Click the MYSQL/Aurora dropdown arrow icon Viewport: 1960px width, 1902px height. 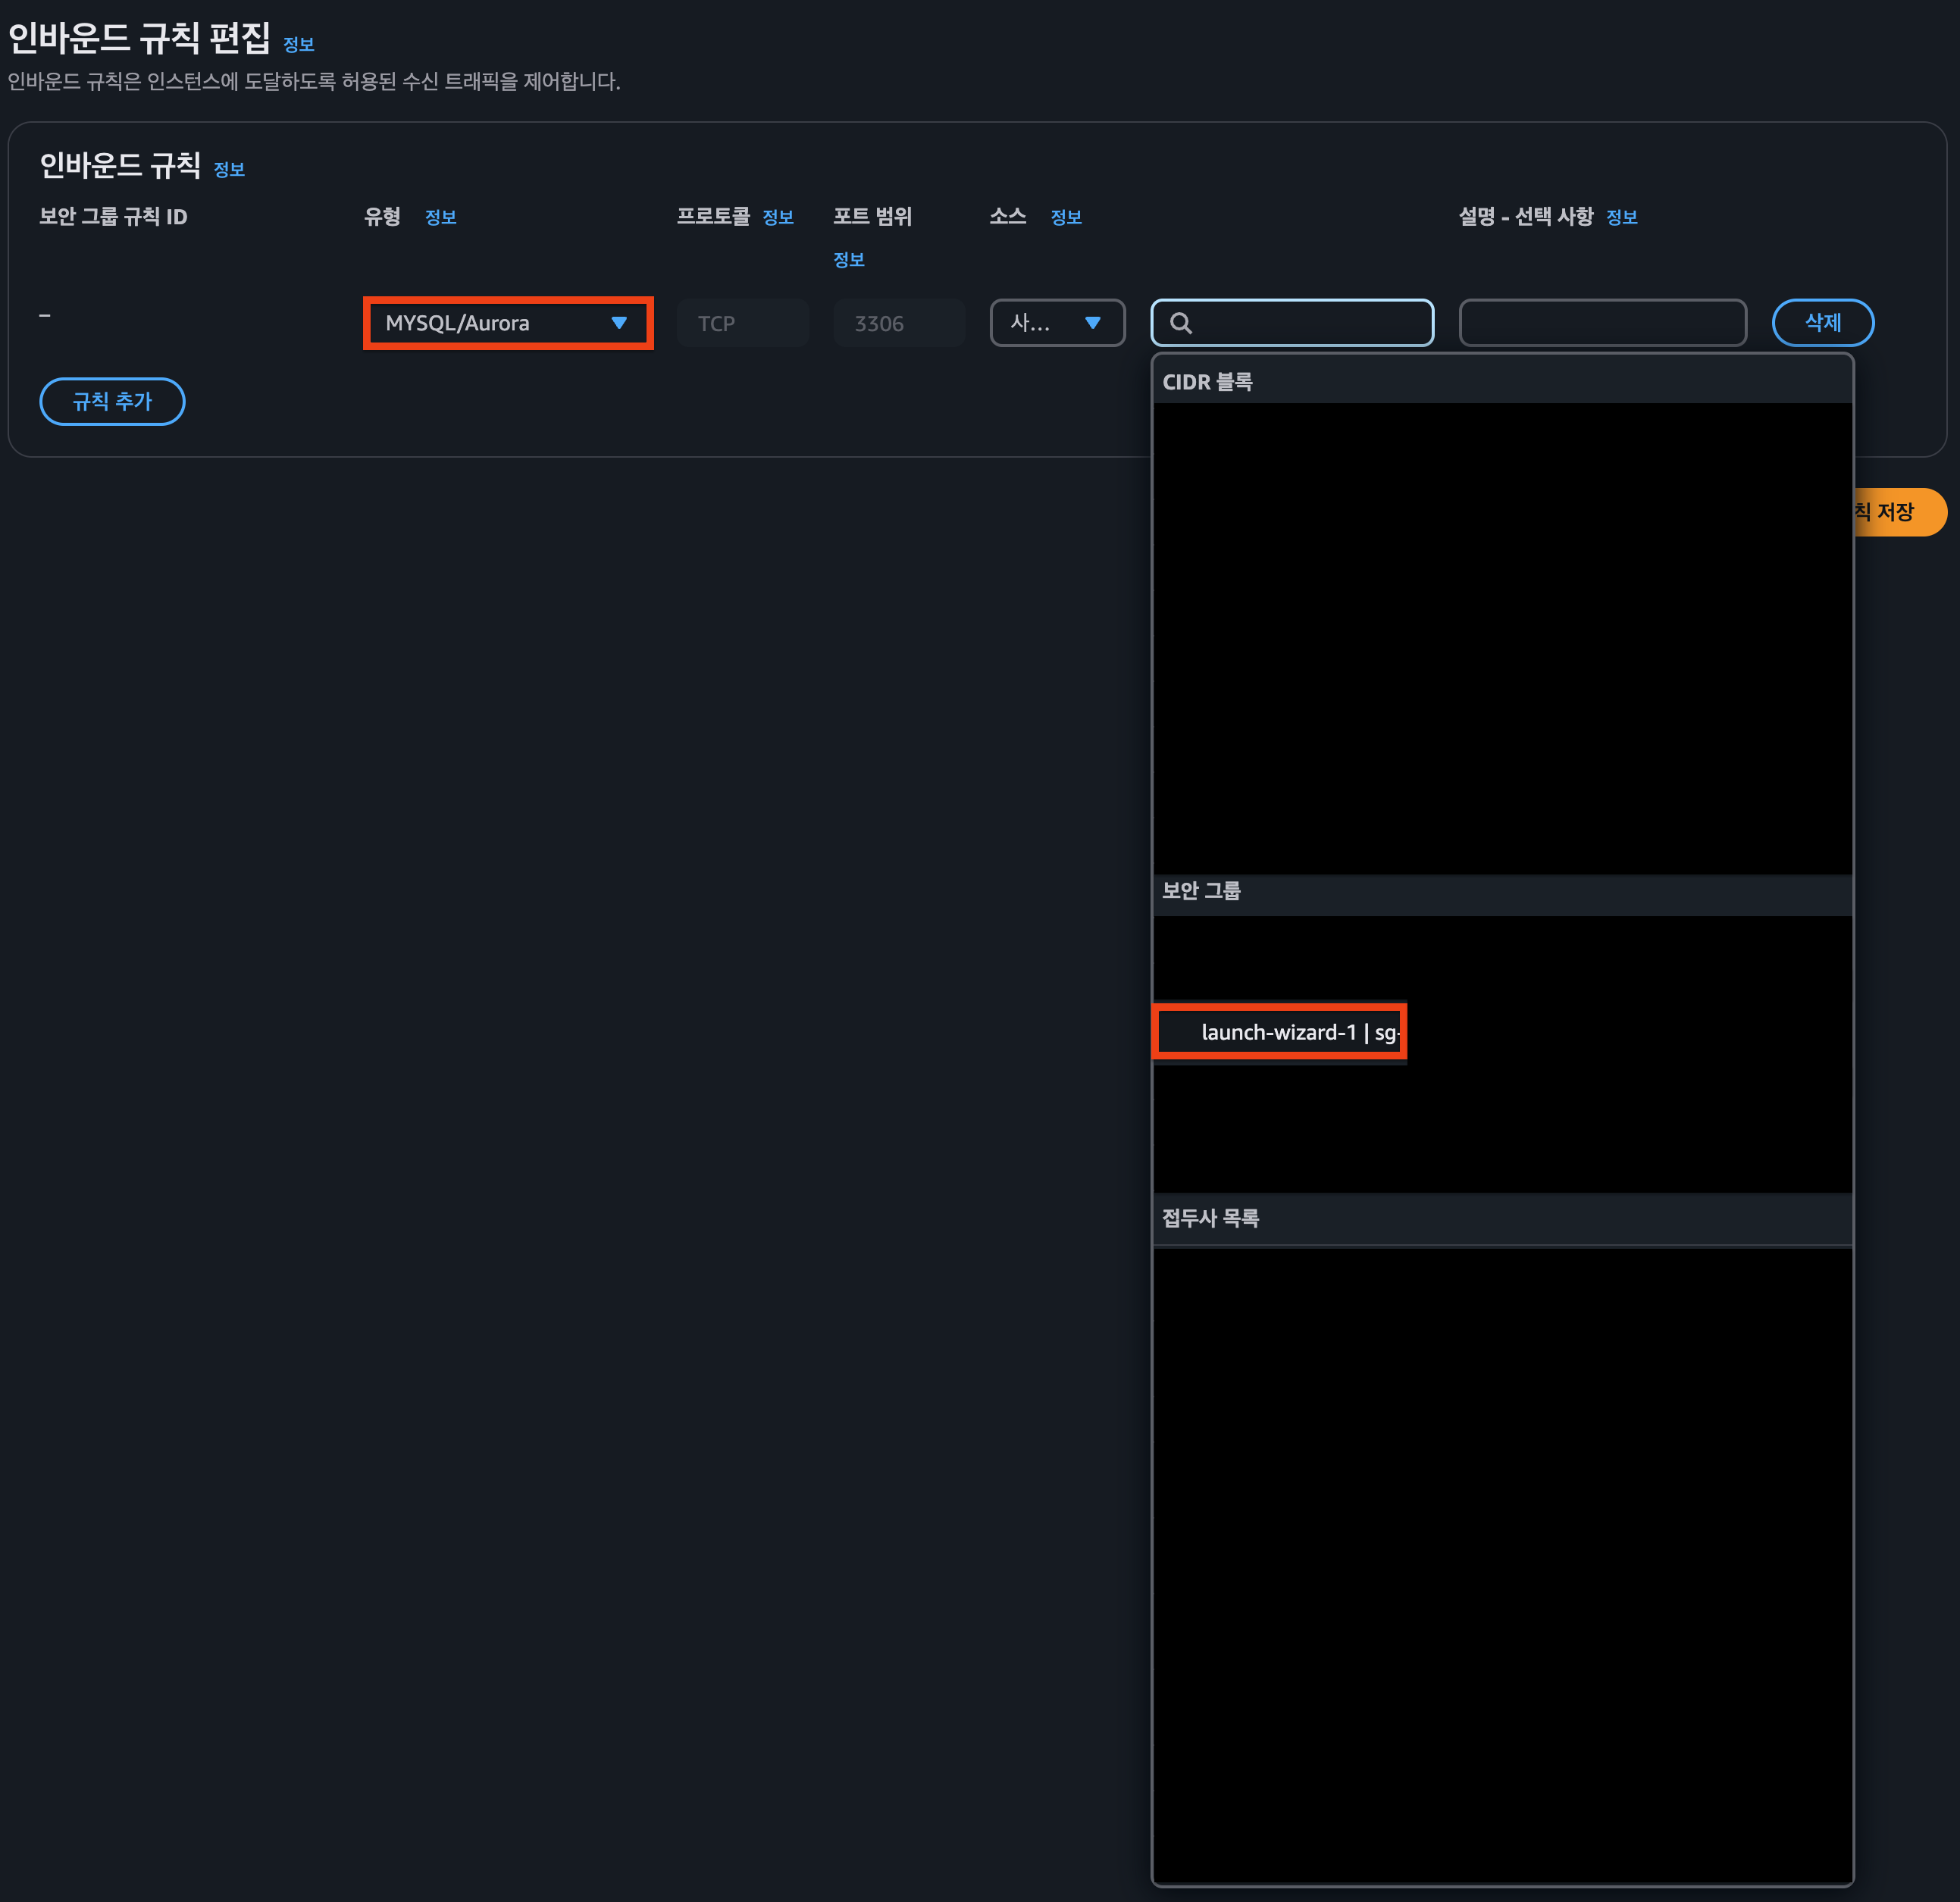[619, 323]
